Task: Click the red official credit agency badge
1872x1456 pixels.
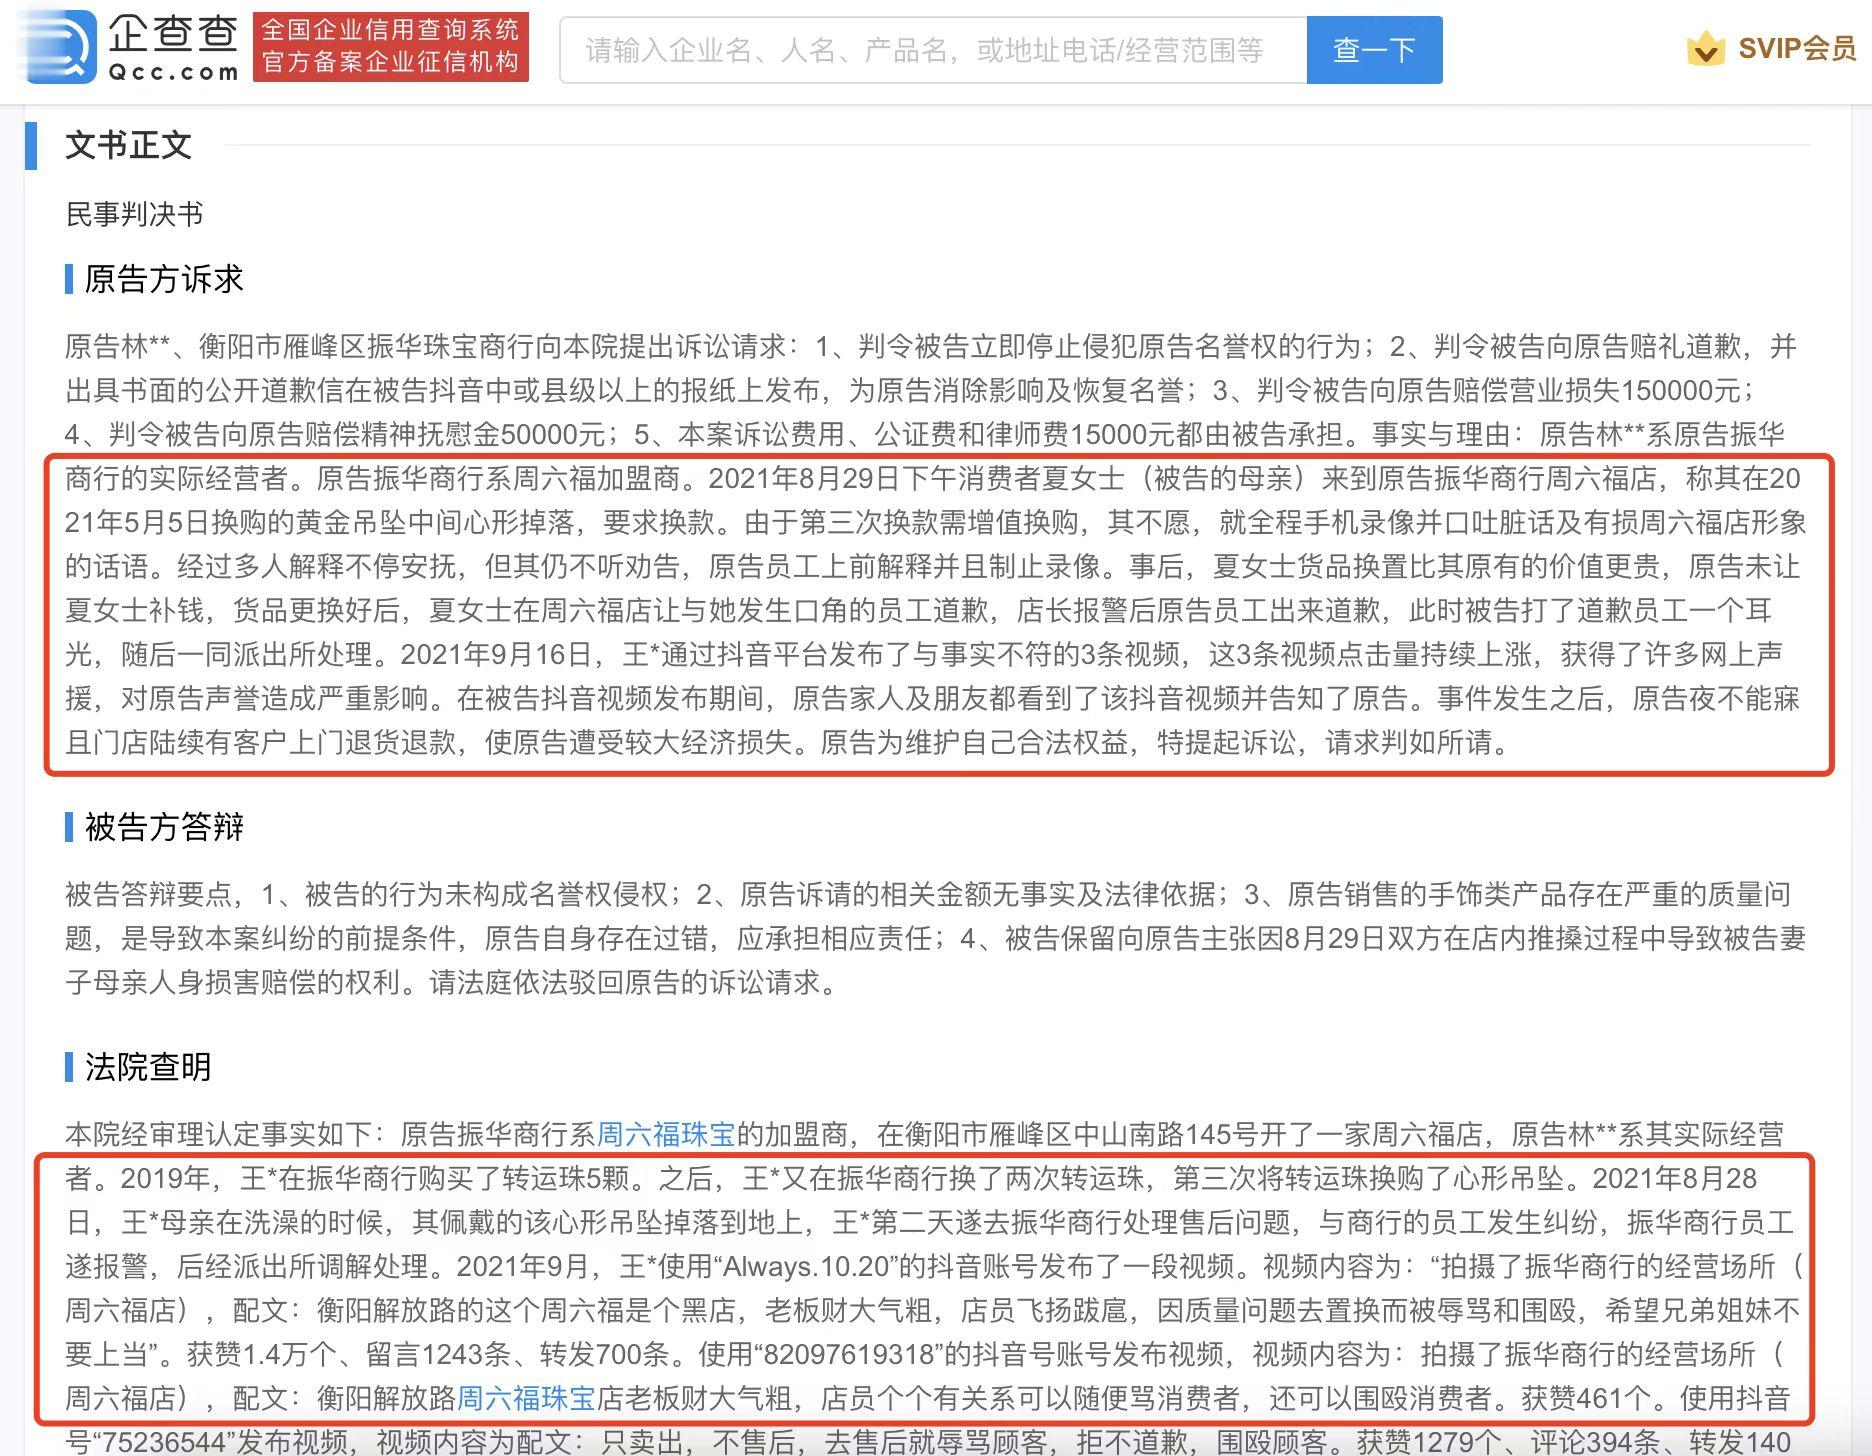Action: click(390, 47)
